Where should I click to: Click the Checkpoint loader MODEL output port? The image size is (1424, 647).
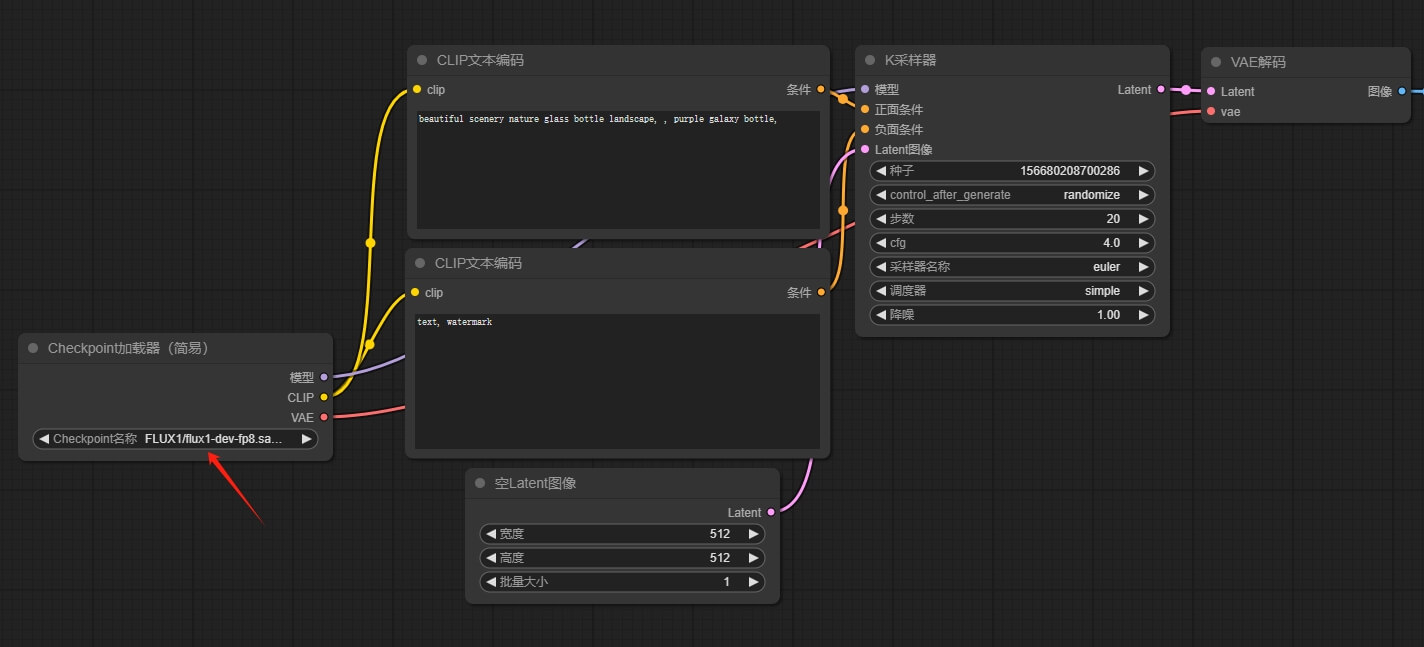tap(324, 377)
